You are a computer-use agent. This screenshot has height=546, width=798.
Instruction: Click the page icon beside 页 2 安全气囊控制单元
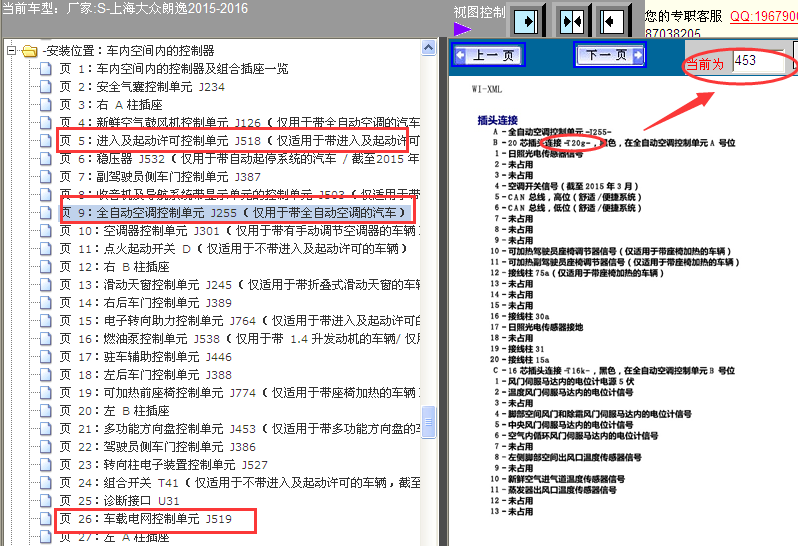46,87
